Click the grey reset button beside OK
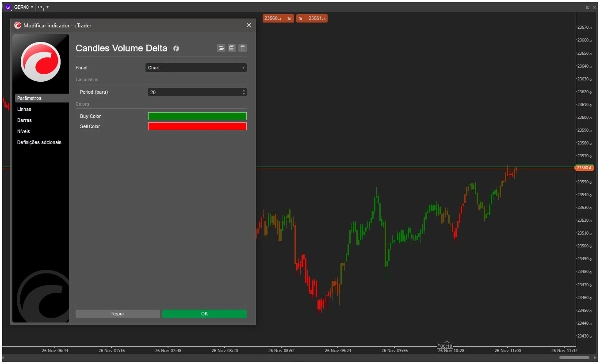 (118, 314)
